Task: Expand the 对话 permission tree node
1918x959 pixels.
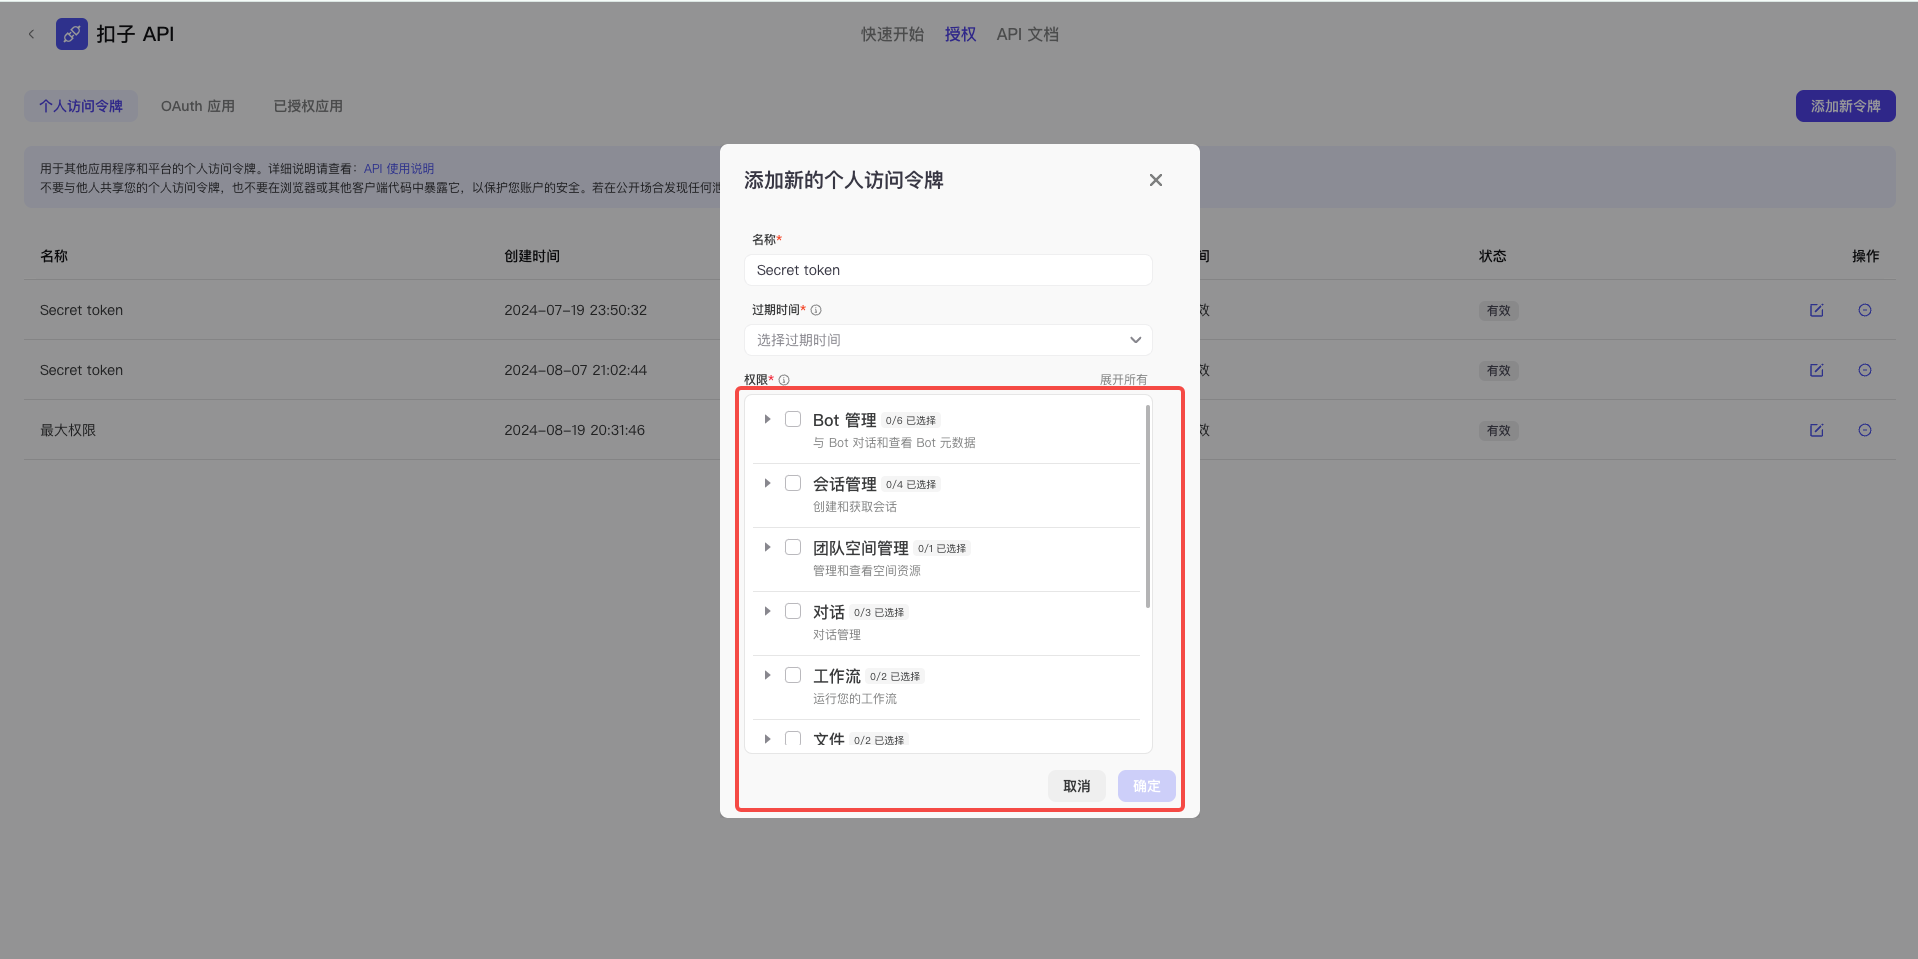Action: click(767, 611)
